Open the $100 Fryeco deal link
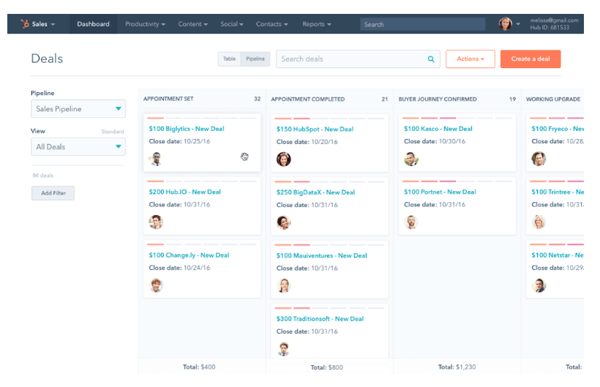This screenshot has height=387, width=600. pos(558,129)
